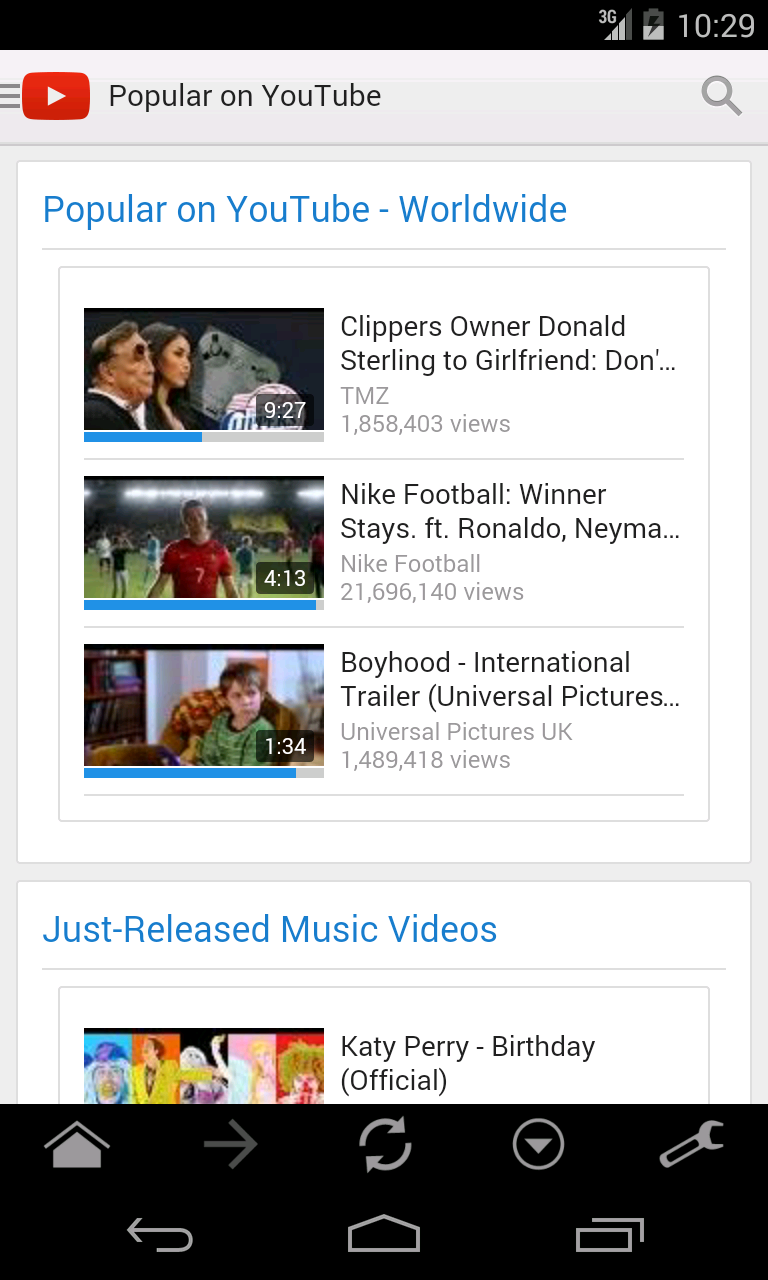Open 'Boyhood - International Trailer' title
This screenshot has width=768, height=1280.
click(510, 679)
